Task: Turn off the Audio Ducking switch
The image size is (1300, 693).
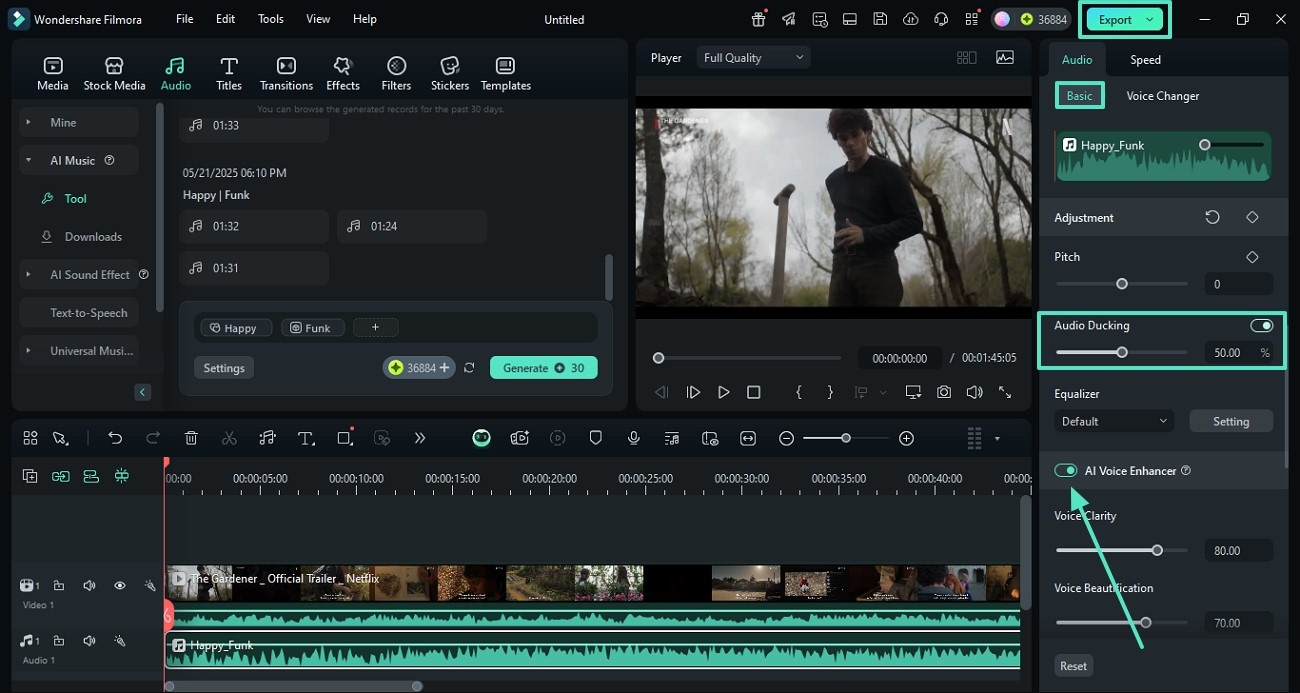Action: [x=1261, y=325]
